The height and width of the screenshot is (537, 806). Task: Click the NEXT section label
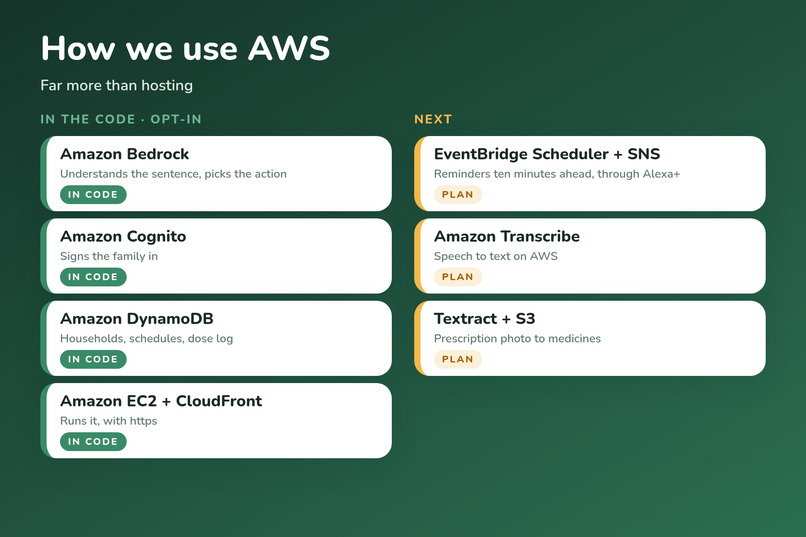(x=433, y=119)
